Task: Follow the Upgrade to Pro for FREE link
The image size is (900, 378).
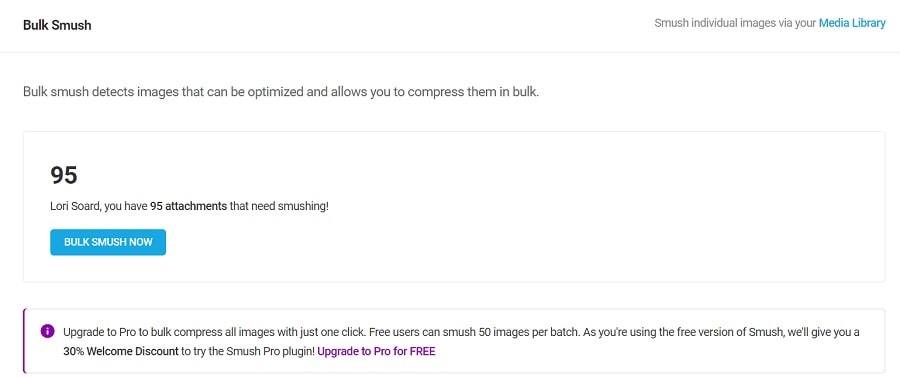Action: [376, 351]
